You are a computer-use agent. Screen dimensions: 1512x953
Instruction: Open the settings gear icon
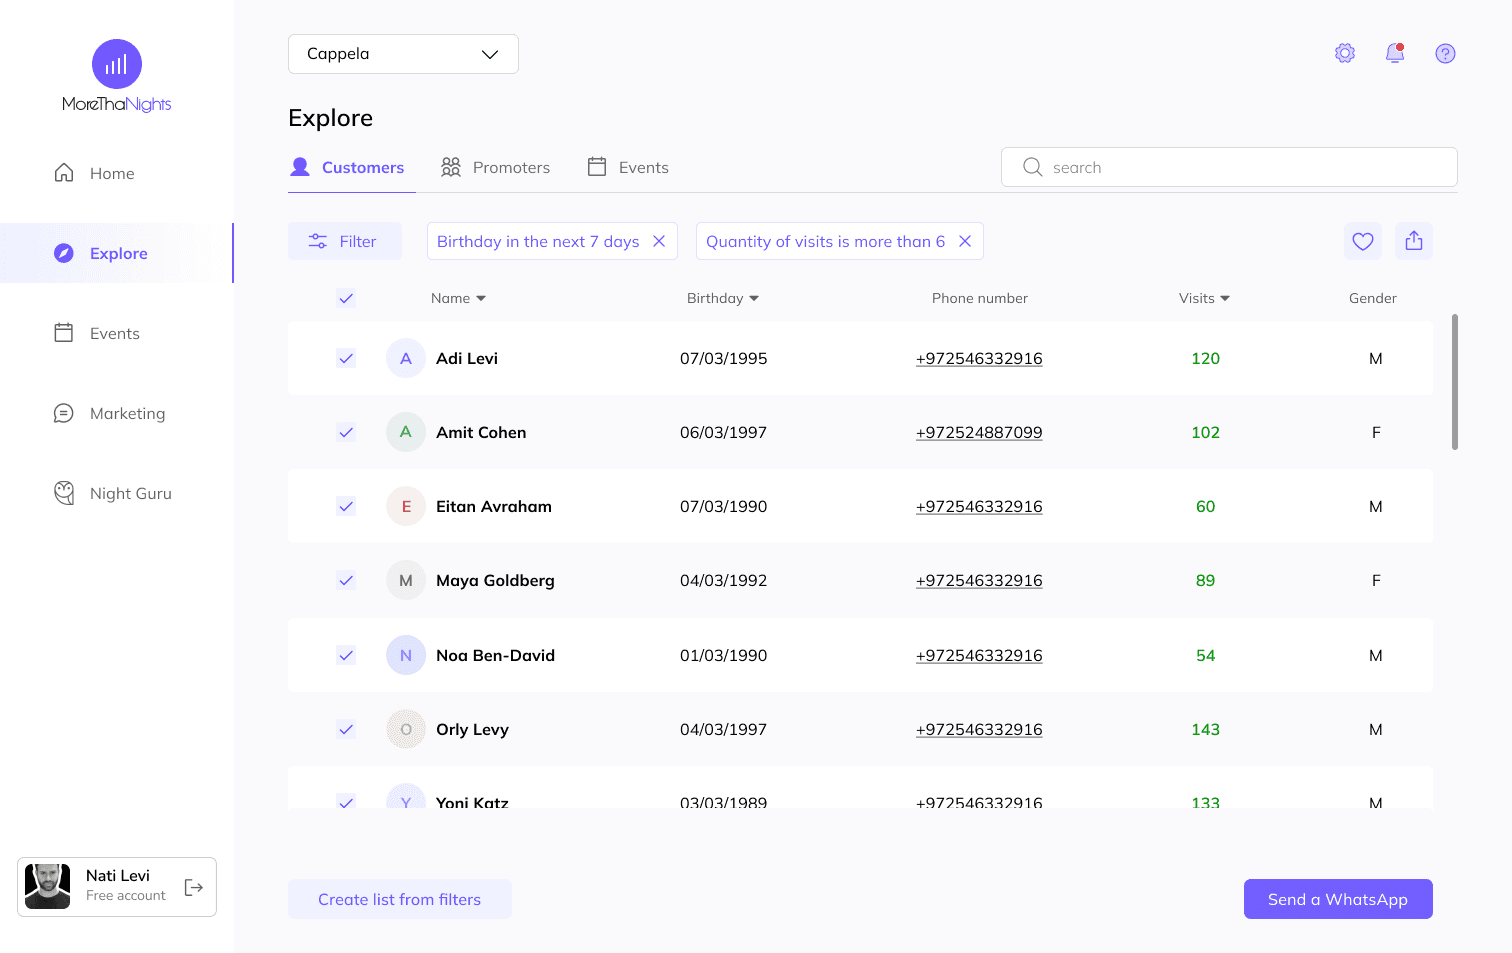click(1345, 53)
